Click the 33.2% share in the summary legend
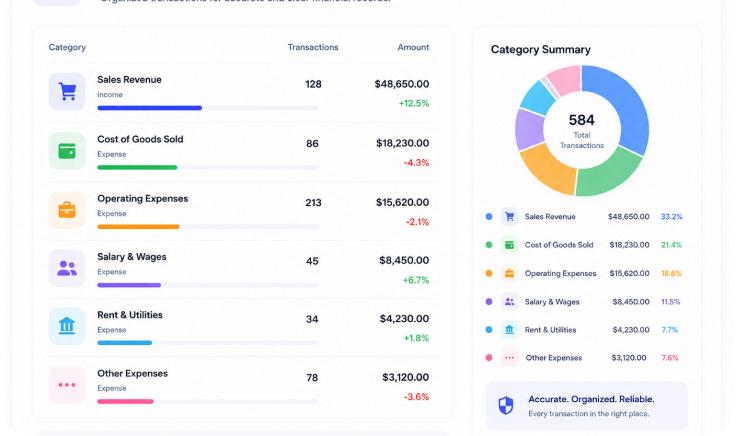This screenshot has height=436, width=736. (671, 216)
